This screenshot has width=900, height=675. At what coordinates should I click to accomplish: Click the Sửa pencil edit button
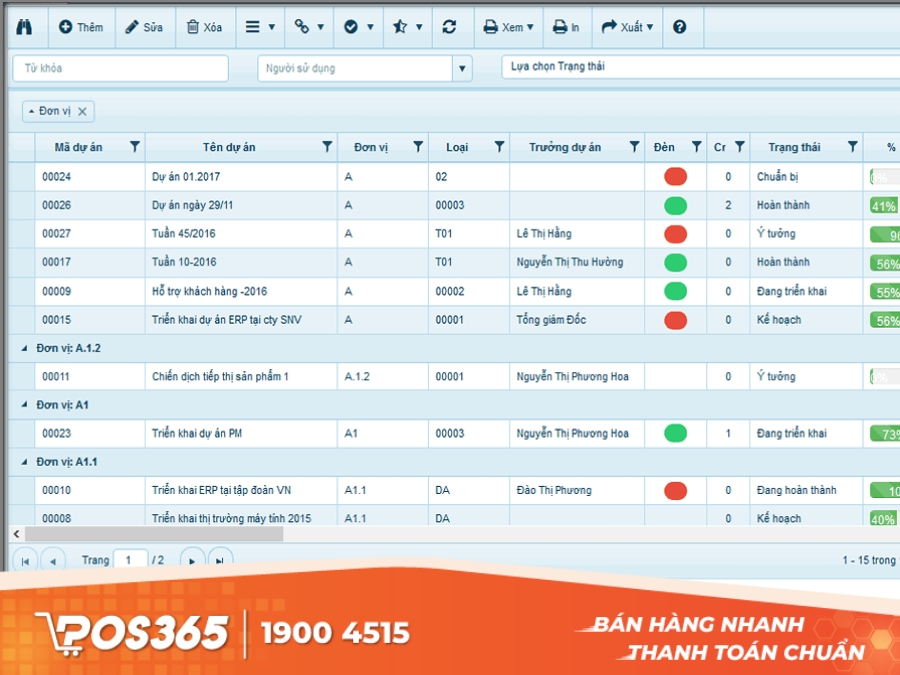144,27
